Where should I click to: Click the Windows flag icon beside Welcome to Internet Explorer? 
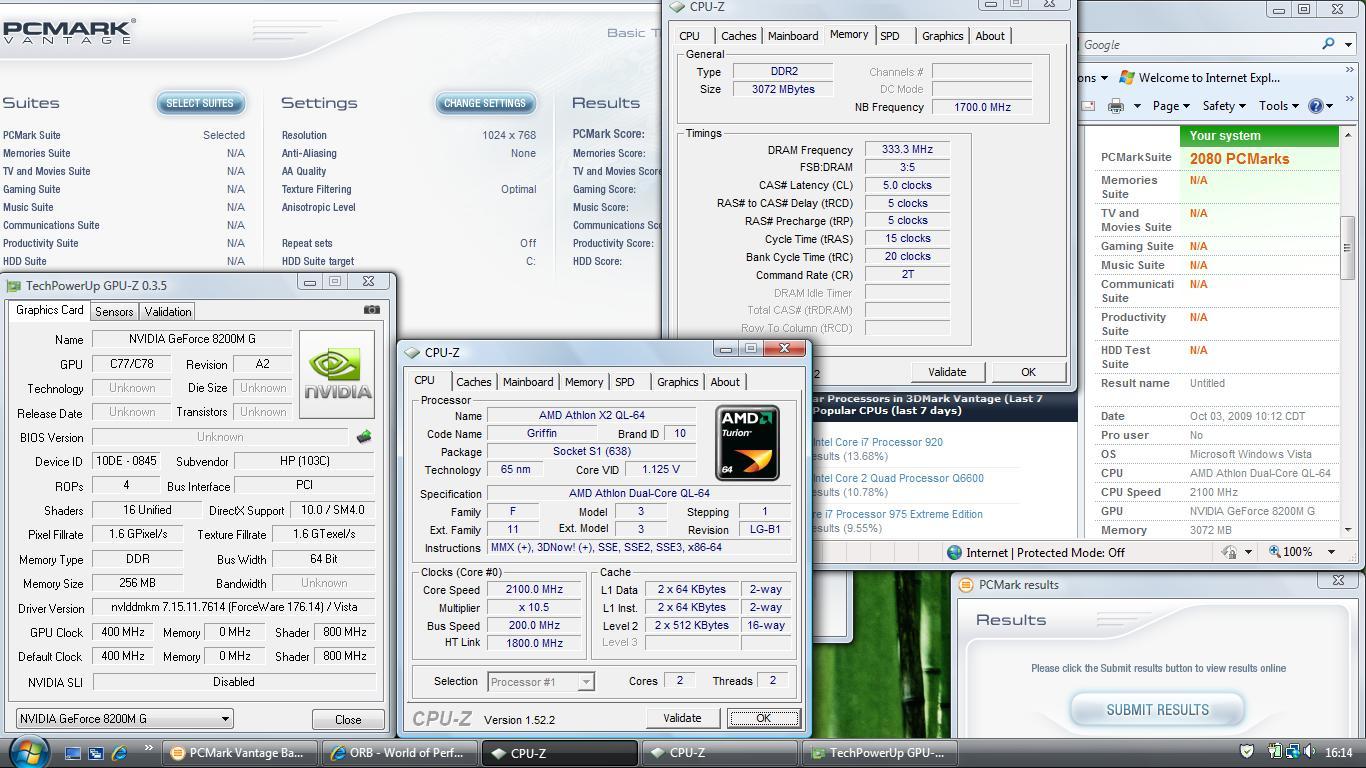point(1127,78)
